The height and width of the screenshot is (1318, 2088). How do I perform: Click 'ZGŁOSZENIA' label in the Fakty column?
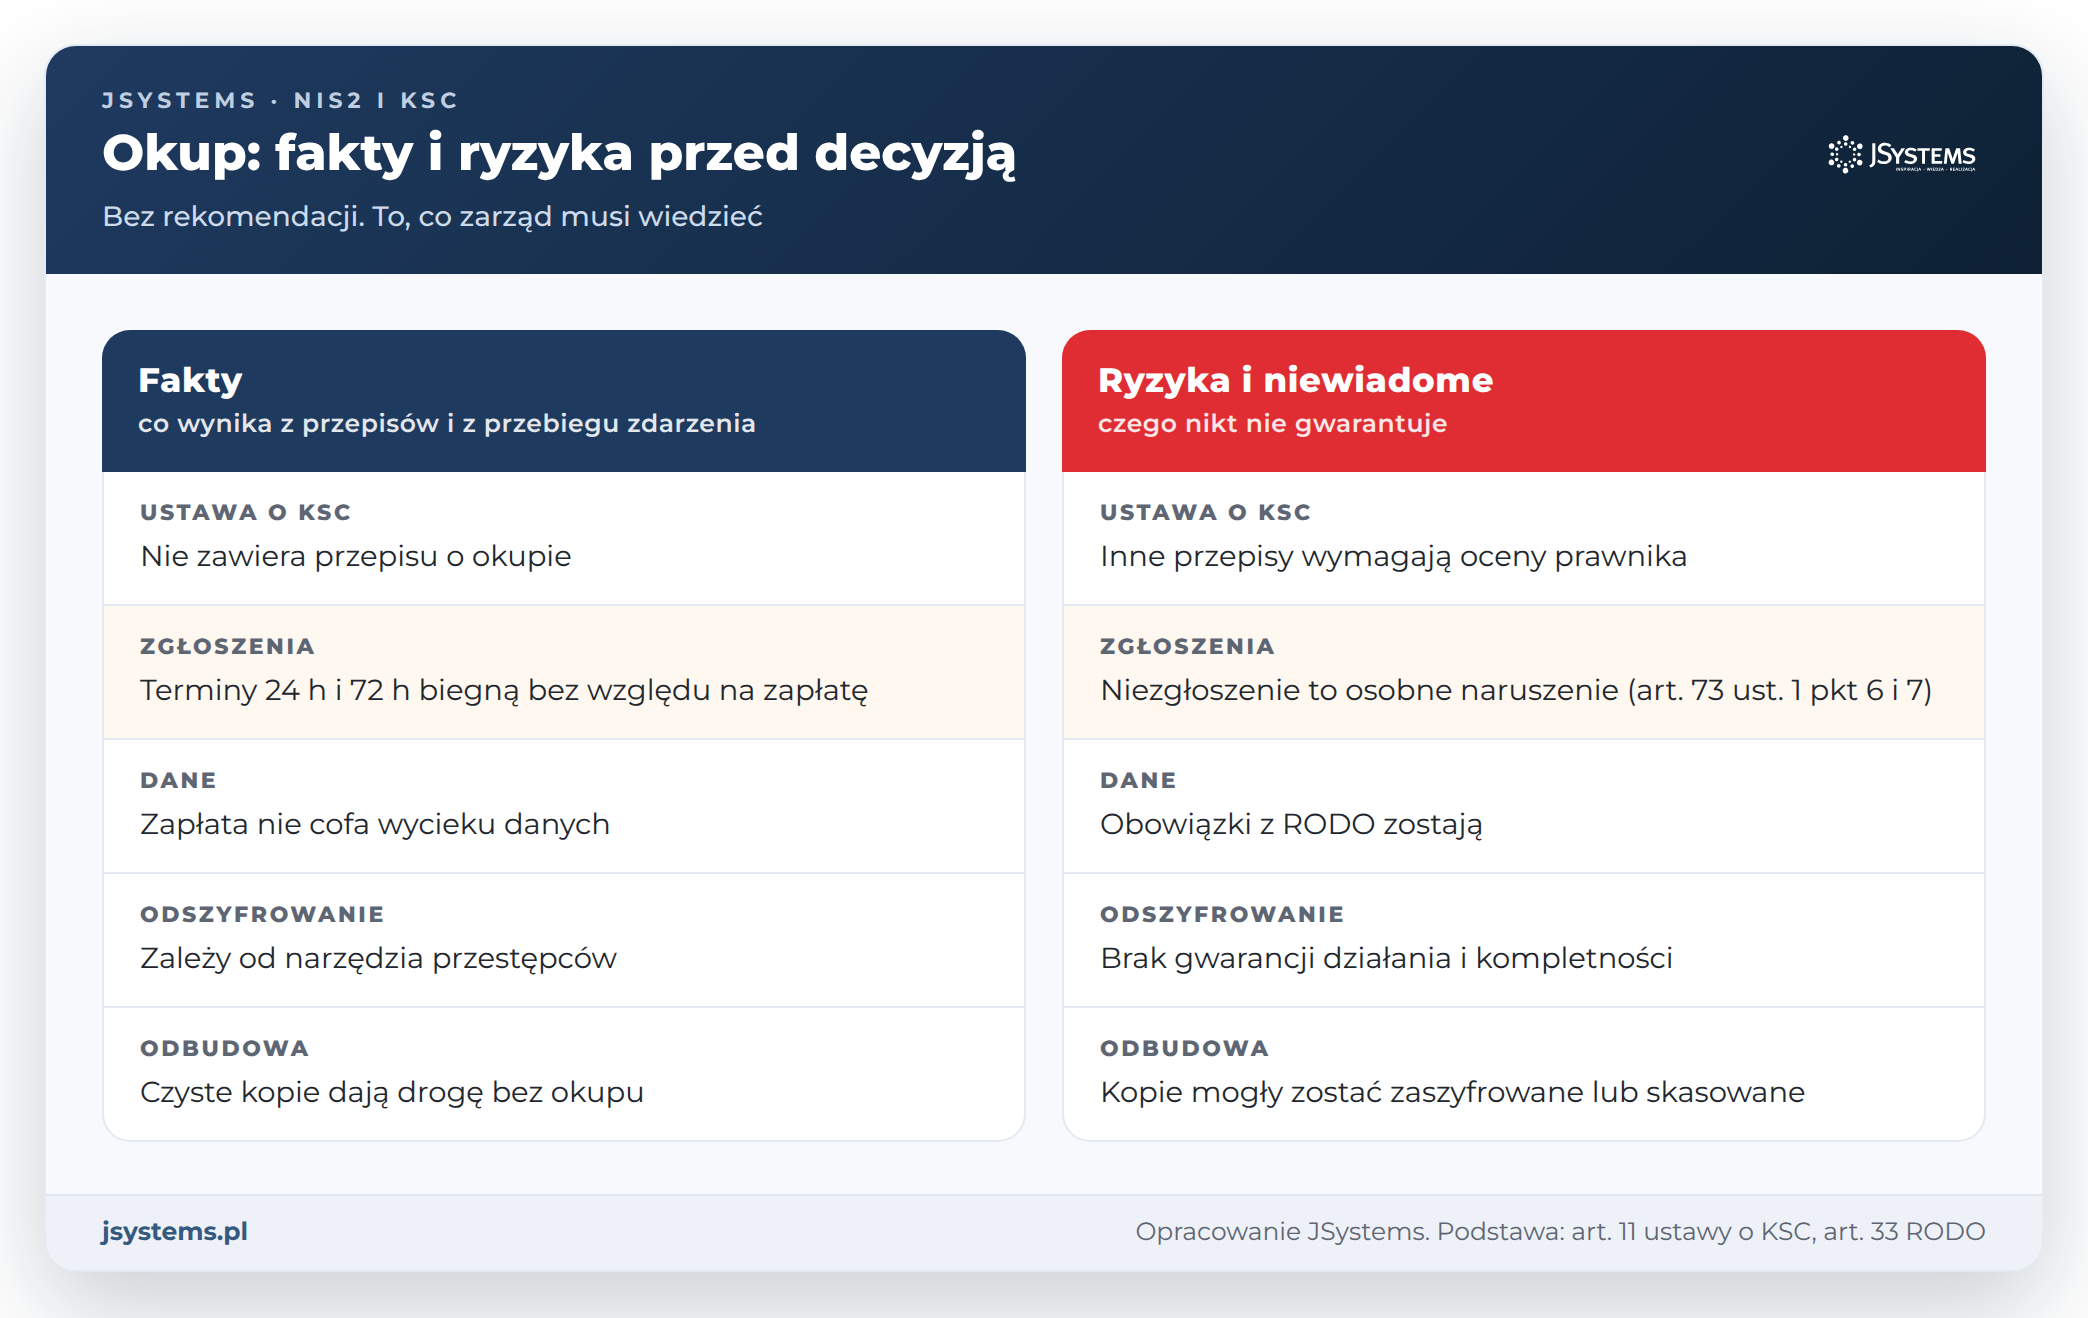pyautogui.click(x=227, y=646)
